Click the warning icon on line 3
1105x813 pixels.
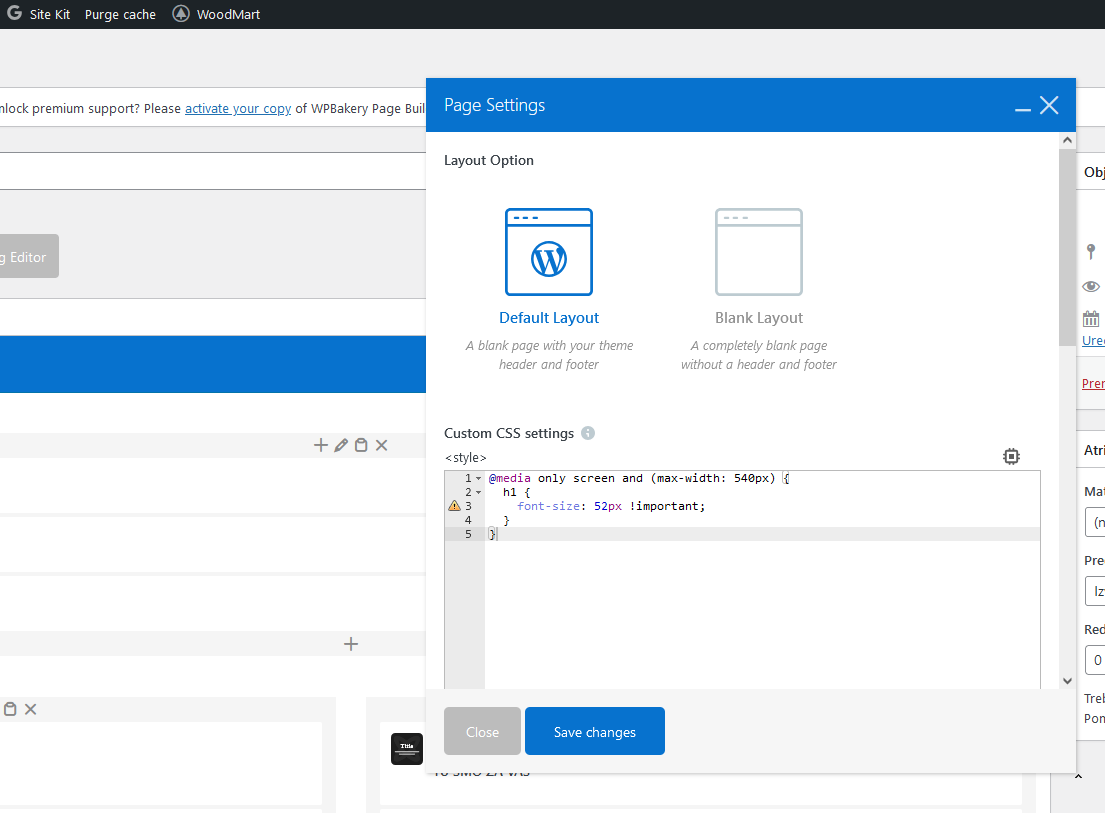click(x=455, y=506)
